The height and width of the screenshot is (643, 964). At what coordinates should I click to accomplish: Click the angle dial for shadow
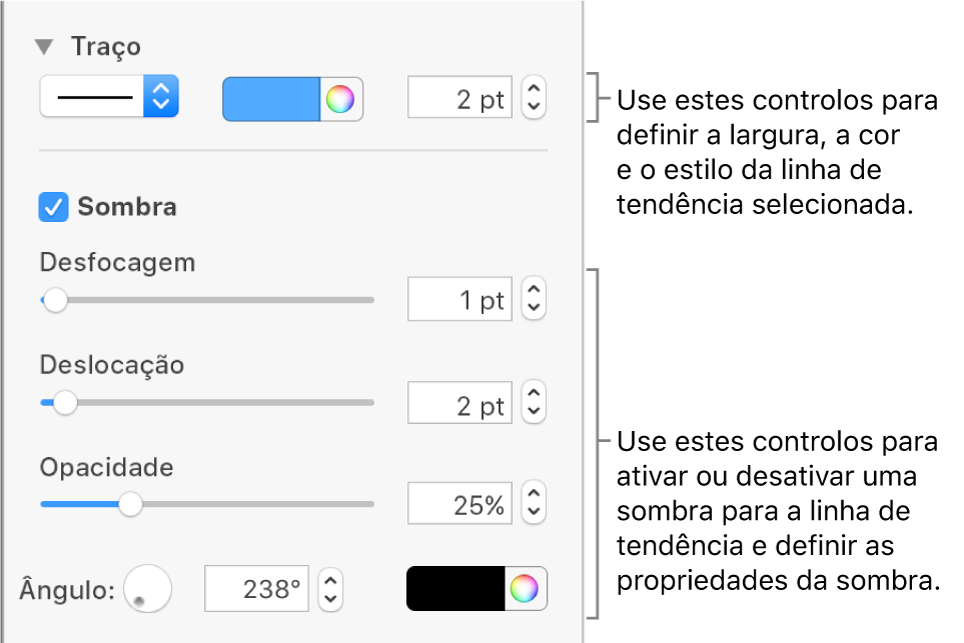[147, 589]
